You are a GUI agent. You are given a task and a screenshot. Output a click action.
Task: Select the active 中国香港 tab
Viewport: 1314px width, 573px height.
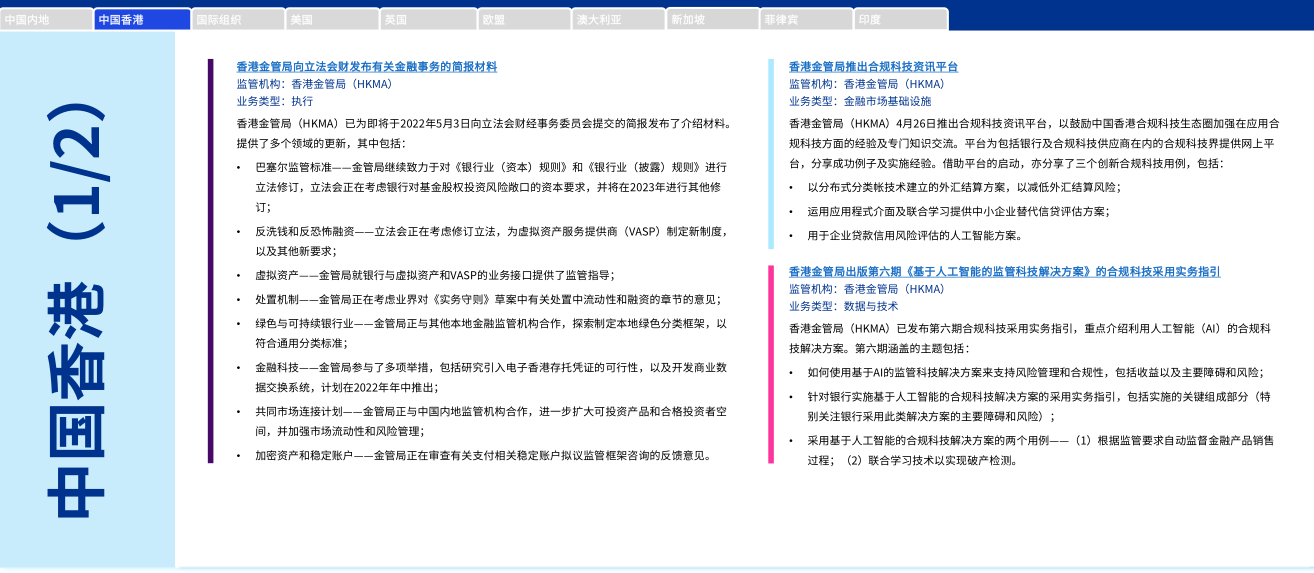point(142,20)
